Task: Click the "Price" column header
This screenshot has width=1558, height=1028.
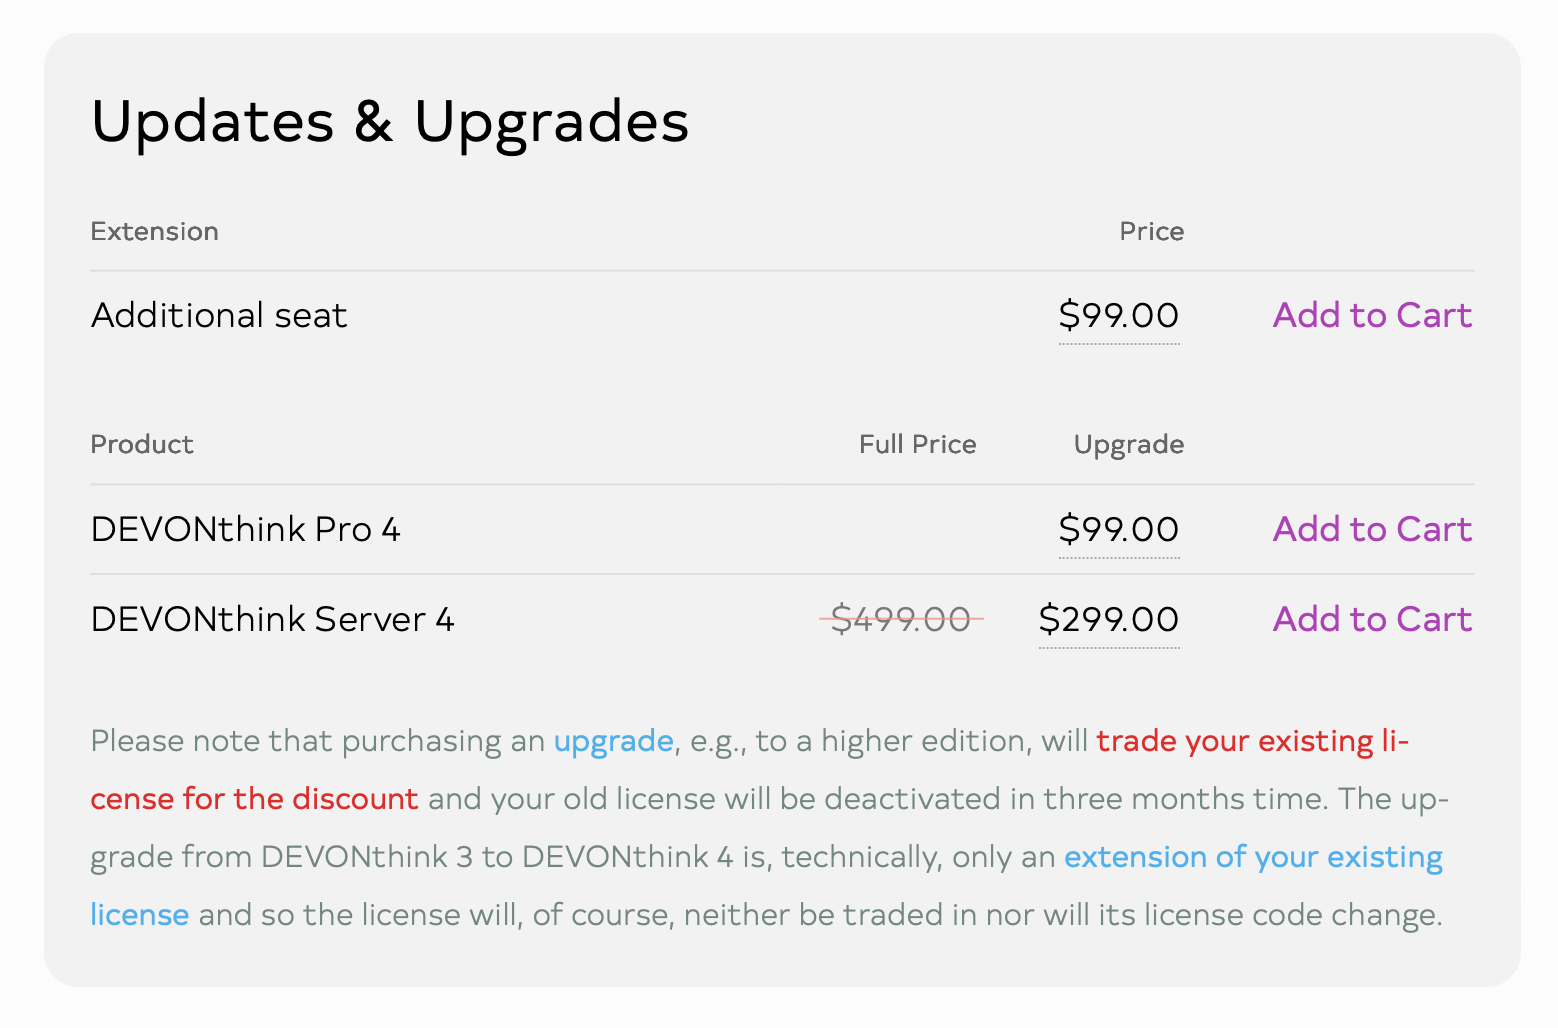Action: click(1151, 232)
